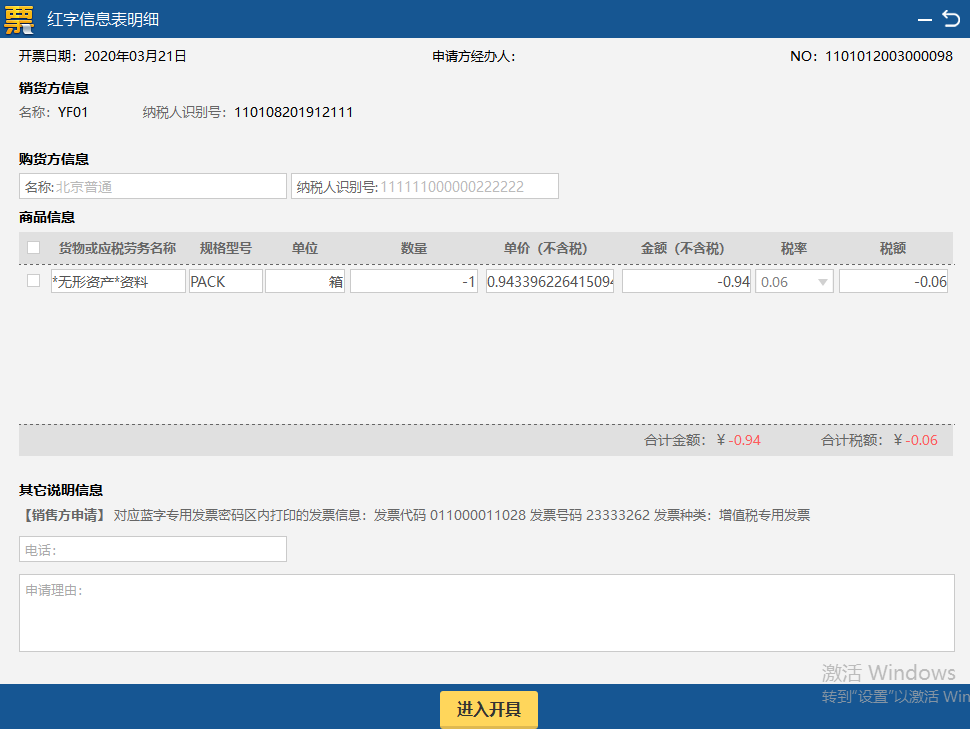Click the quantity field showing -1
Screen dimensions: 970x729
[414, 281]
